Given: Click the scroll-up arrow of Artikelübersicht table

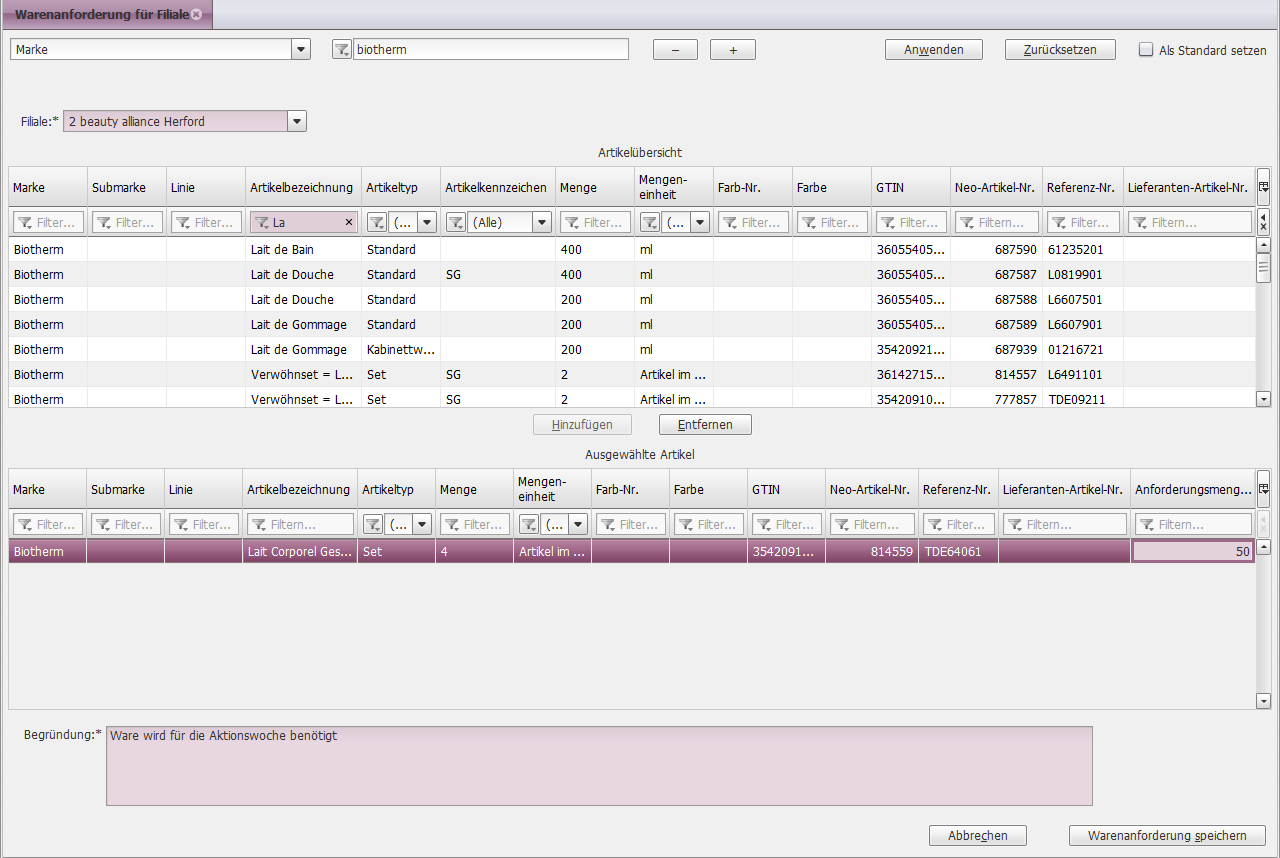Looking at the screenshot, I should [x=1263, y=245].
